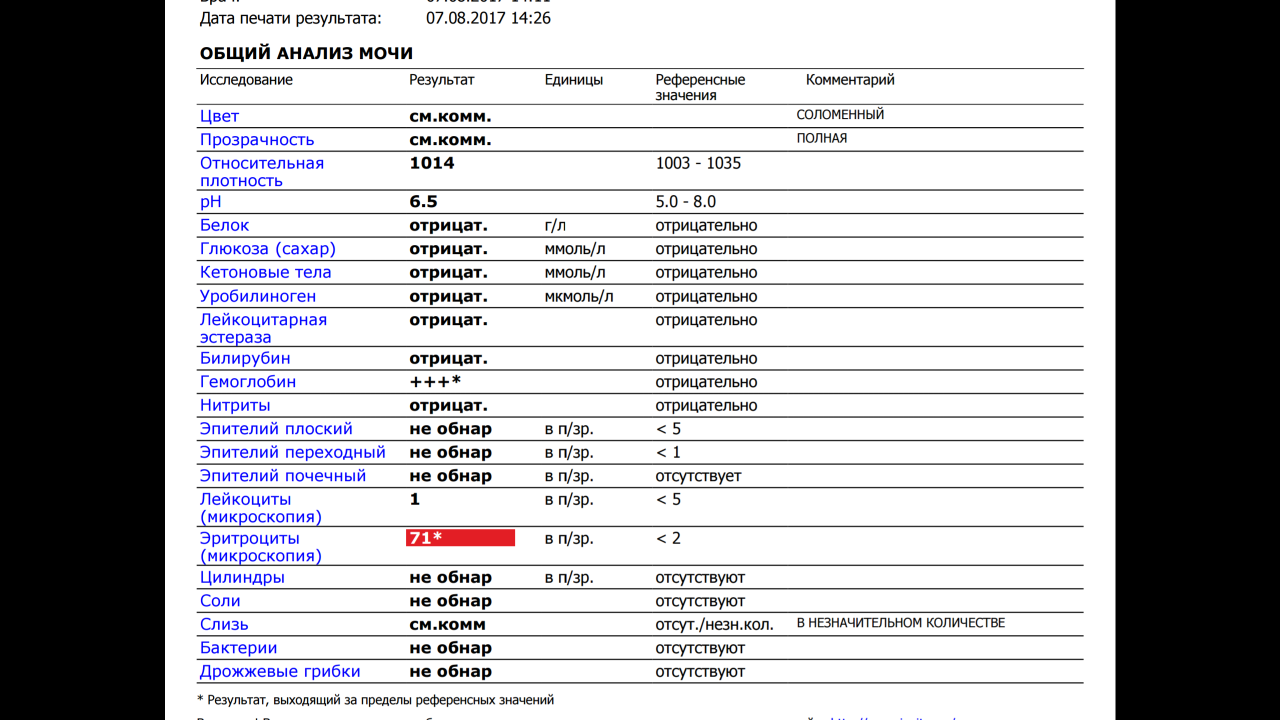The width and height of the screenshot is (1280, 720).
Task: Open the Слизь link
Action: pos(224,625)
